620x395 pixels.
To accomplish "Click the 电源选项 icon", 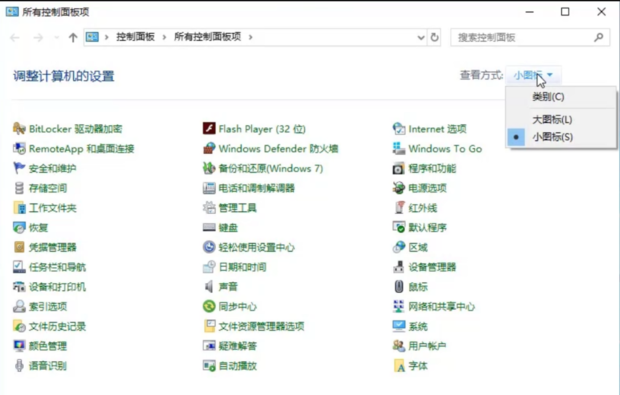I will pos(399,188).
